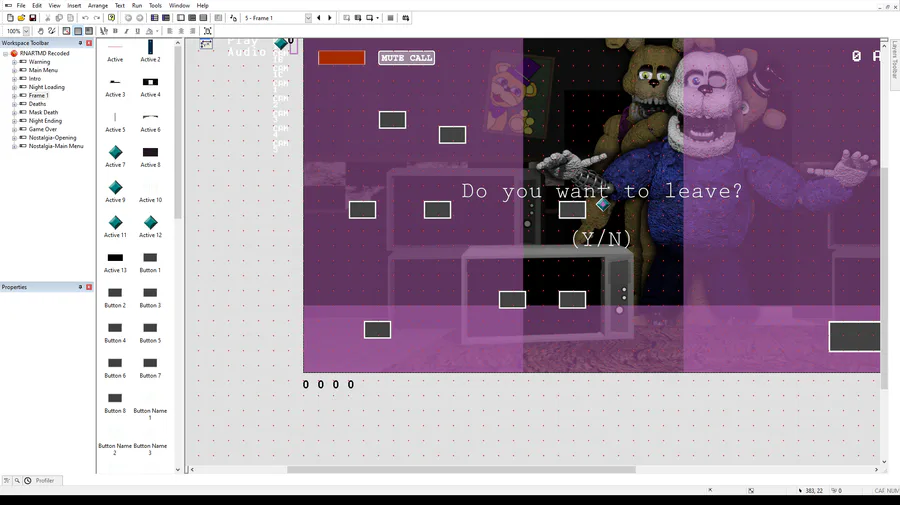Screen dimensions: 900x505
Task: Open the frame selector '5 - Frame 1' dropdown
Action: (x=308, y=18)
